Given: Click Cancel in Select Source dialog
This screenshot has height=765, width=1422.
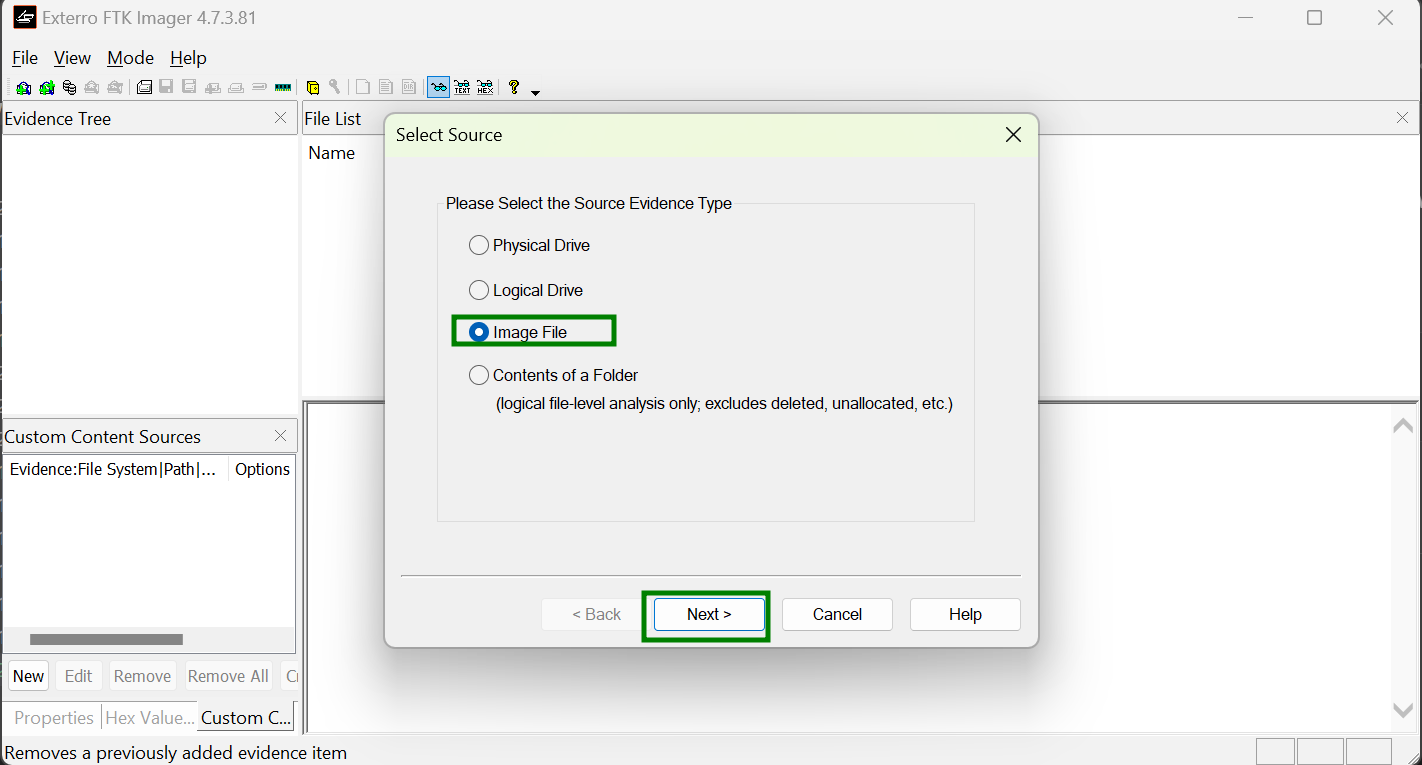Looking at the screenshot, I should tap(837, 614).
